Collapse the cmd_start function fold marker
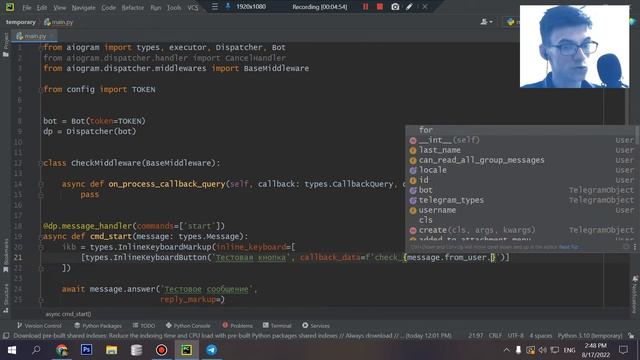640x360 pixels. coord(40,237)
